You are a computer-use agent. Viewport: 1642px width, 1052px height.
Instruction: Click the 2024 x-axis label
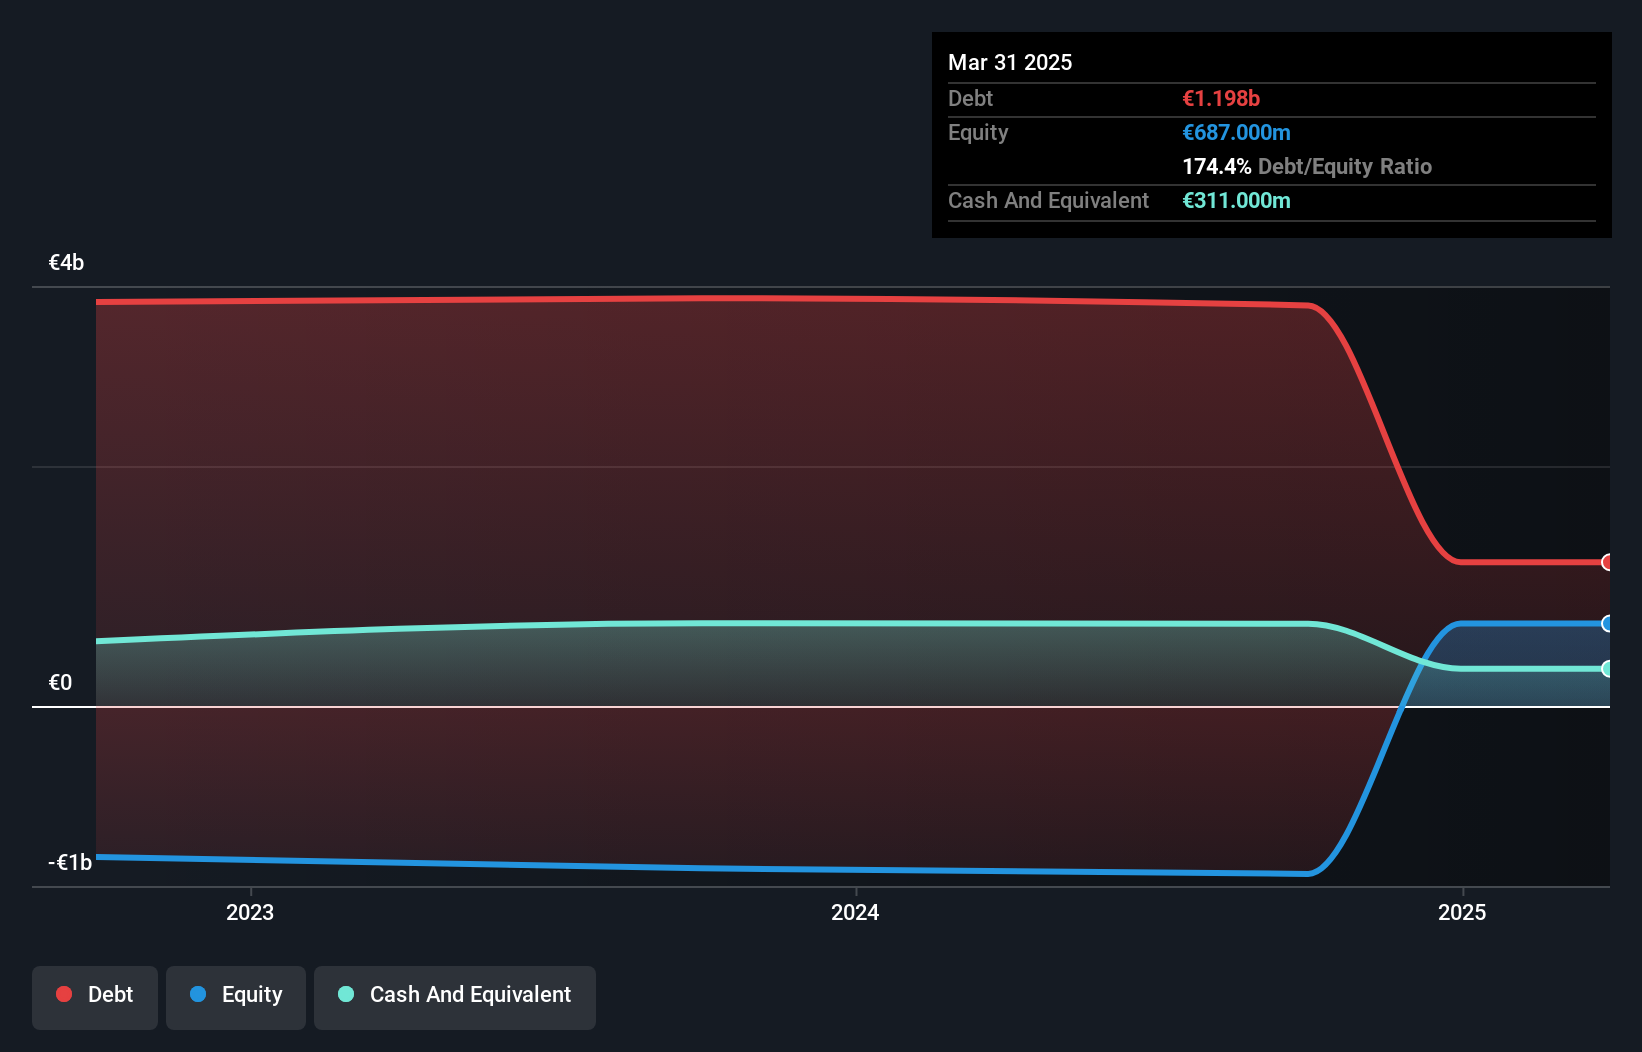[x=855, y=912]
